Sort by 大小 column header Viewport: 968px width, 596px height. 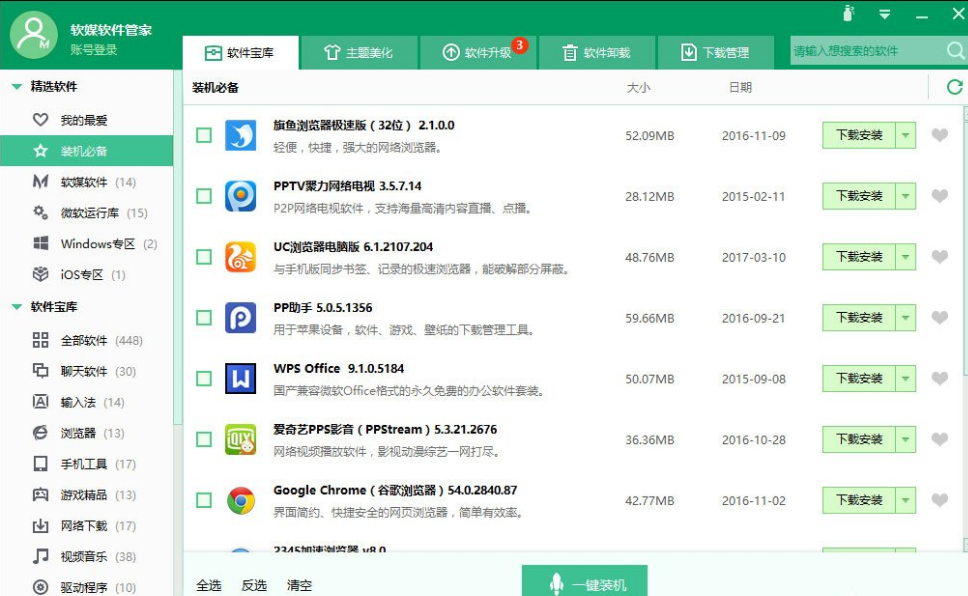638,87
